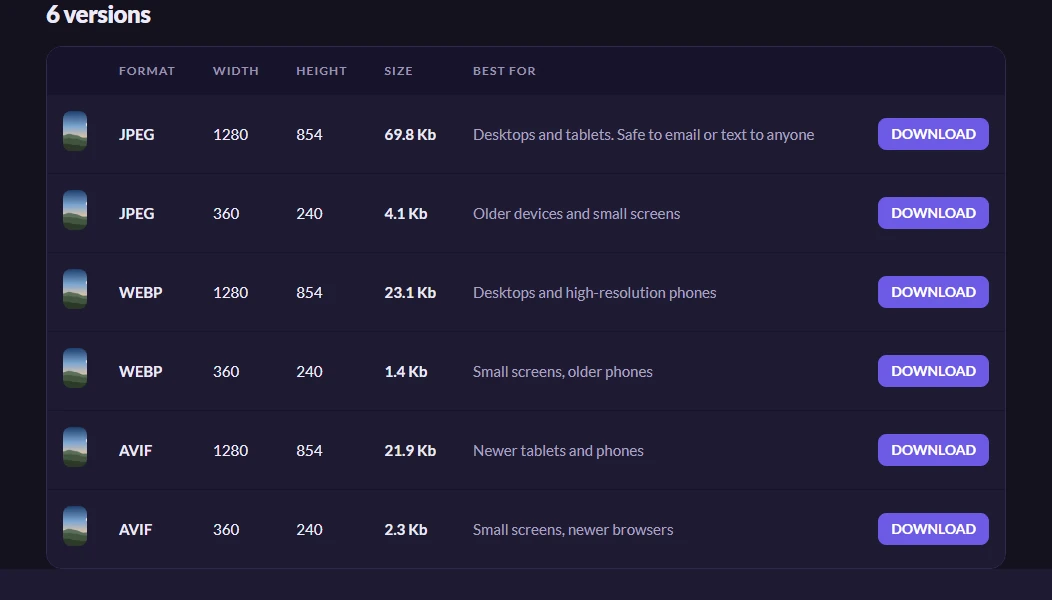The width and height of the screenshot is (1052, 600).
Task: Download the 1280 wide JPEG version
Action: pos(933,134)
